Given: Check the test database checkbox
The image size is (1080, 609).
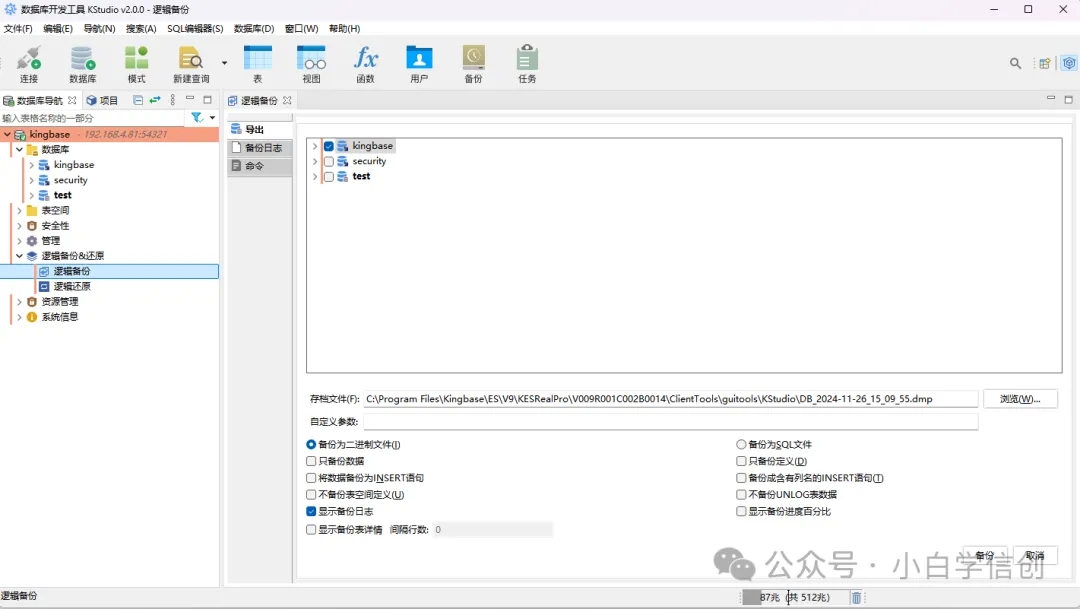Looking at the screenshot, I should pos(329,176).
